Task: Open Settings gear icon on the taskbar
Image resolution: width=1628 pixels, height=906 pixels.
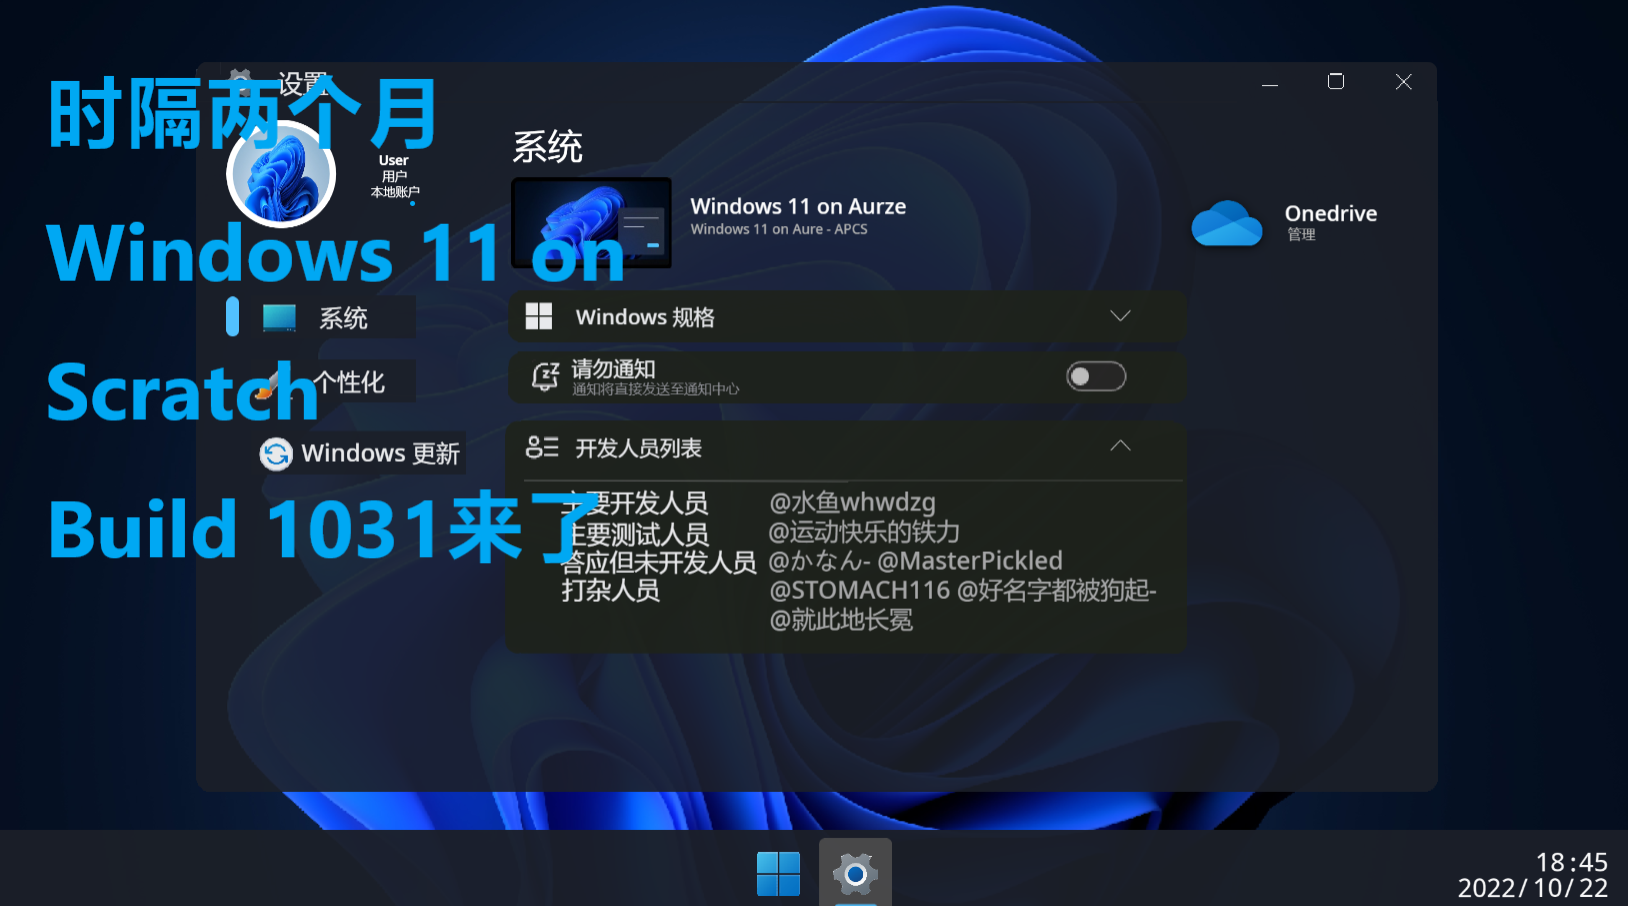Action: (855, 875)
